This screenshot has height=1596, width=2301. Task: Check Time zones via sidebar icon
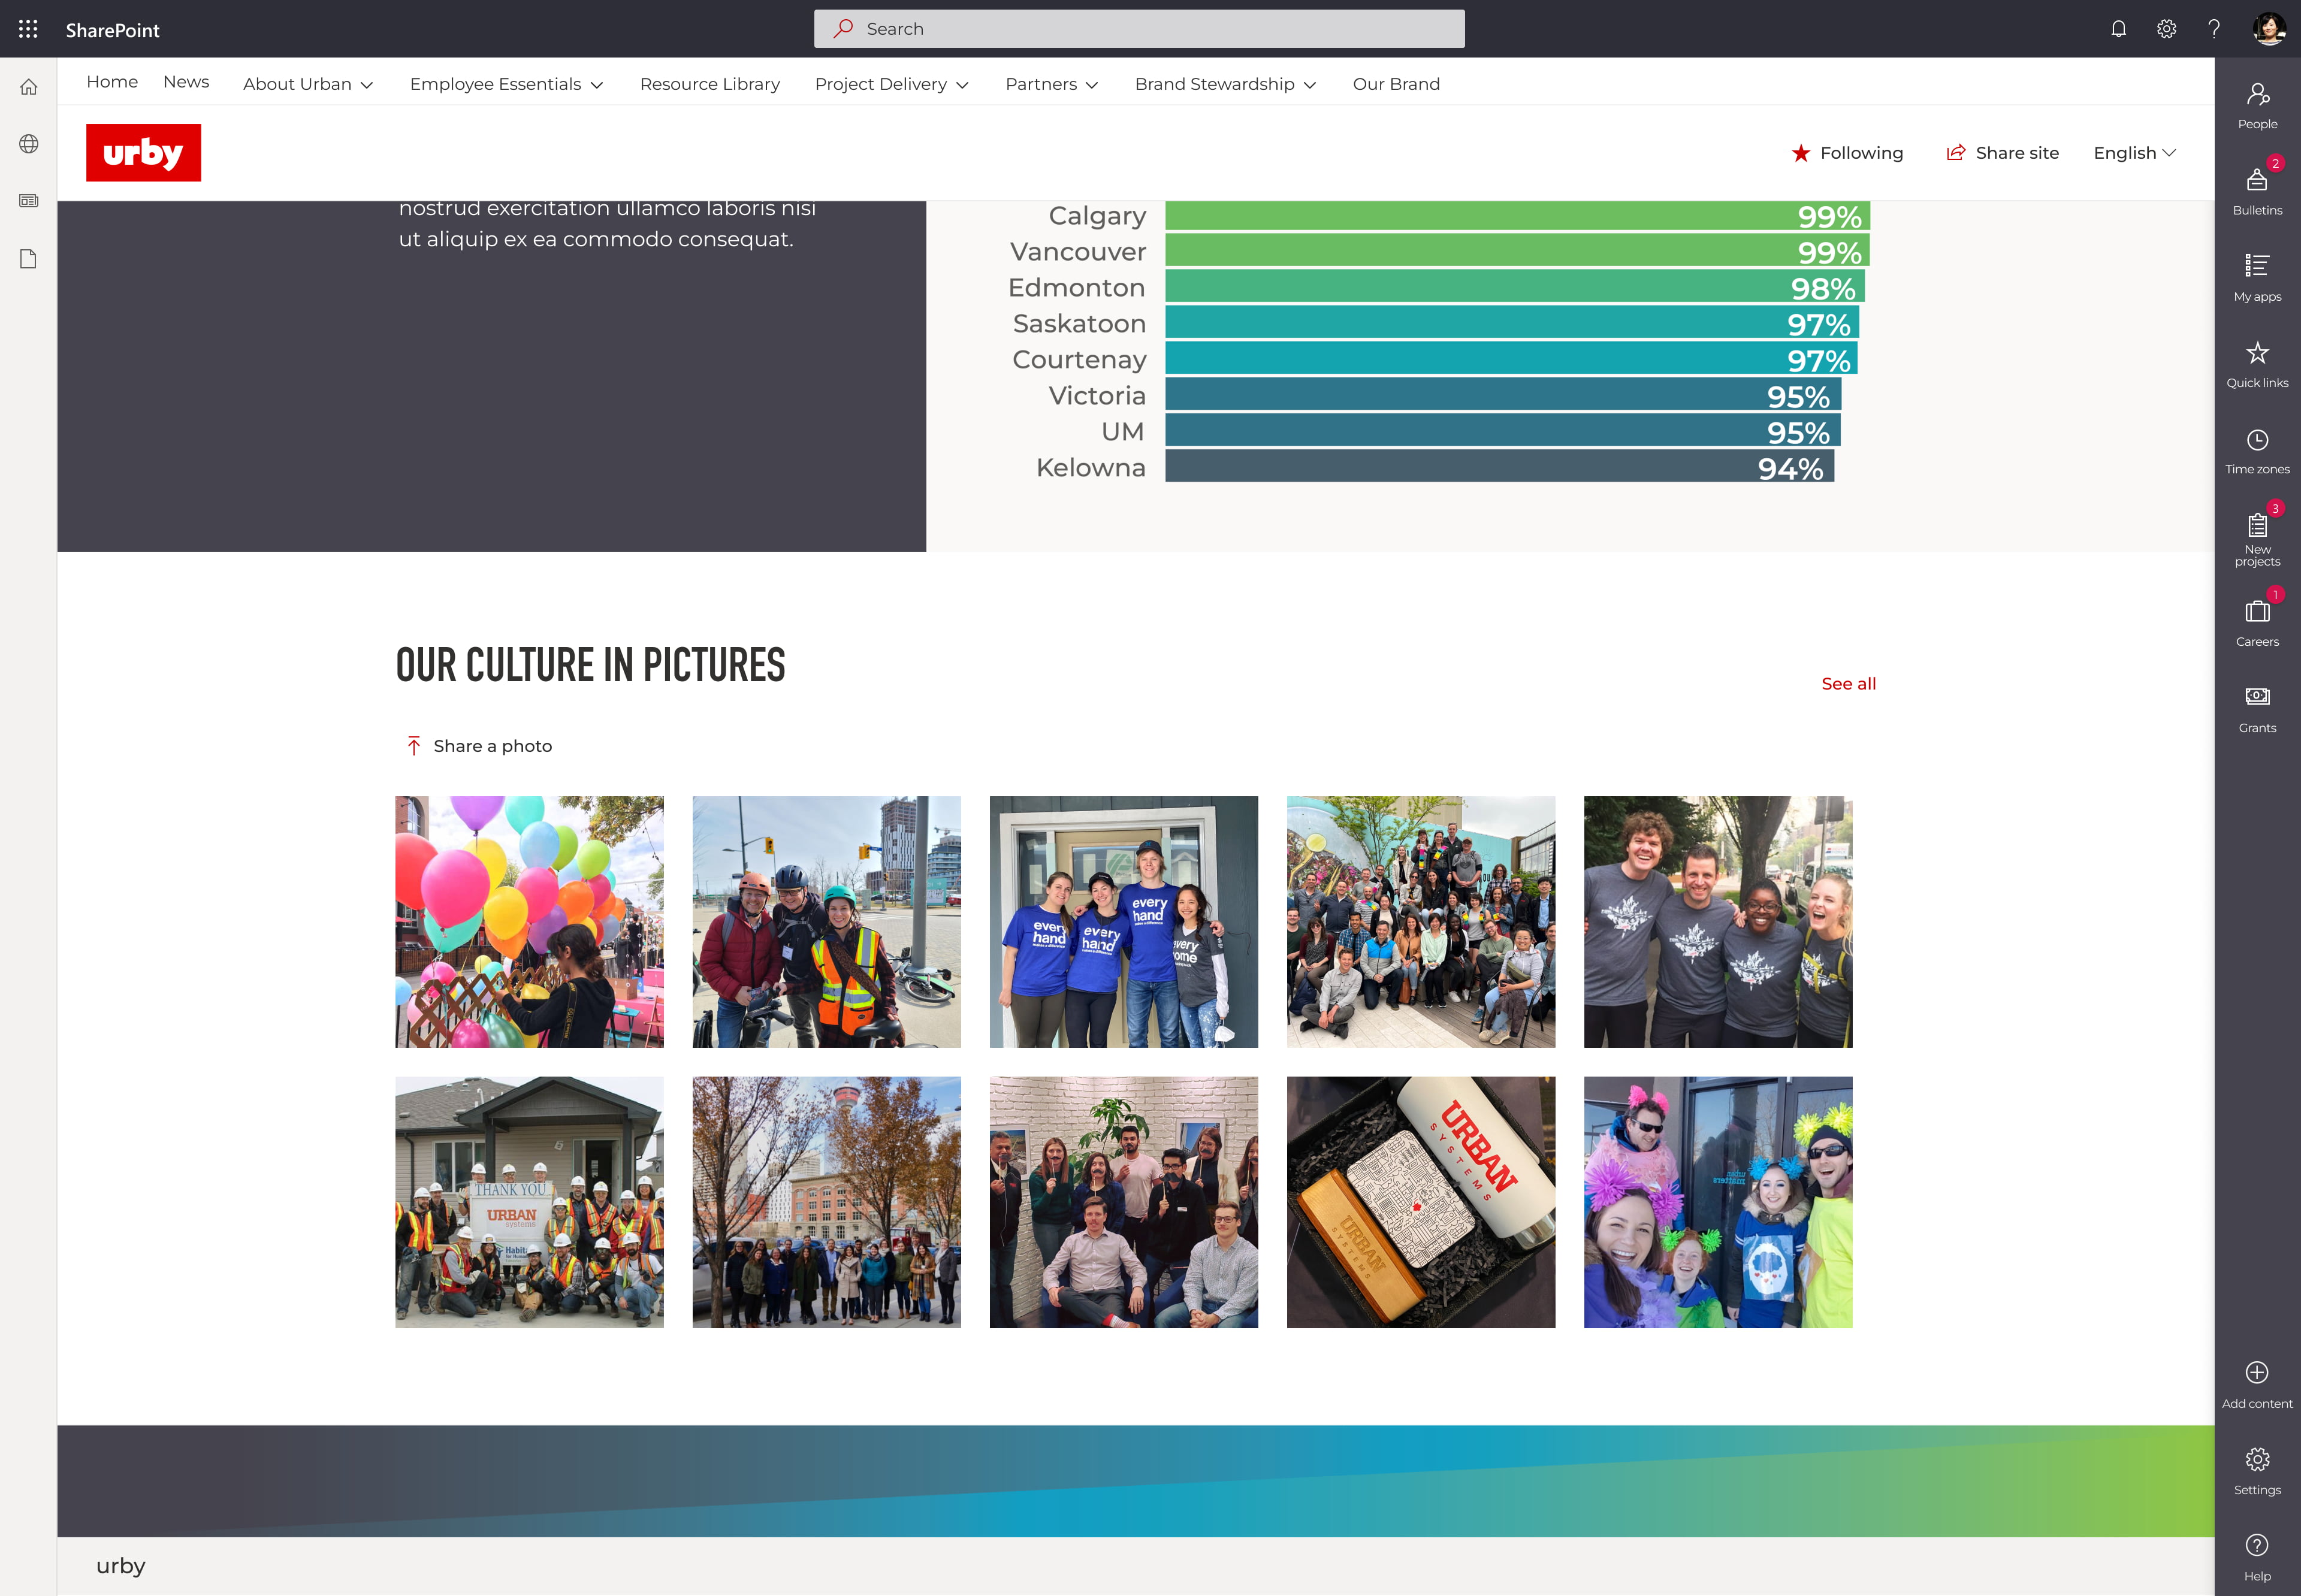(x=2257, y=440)
